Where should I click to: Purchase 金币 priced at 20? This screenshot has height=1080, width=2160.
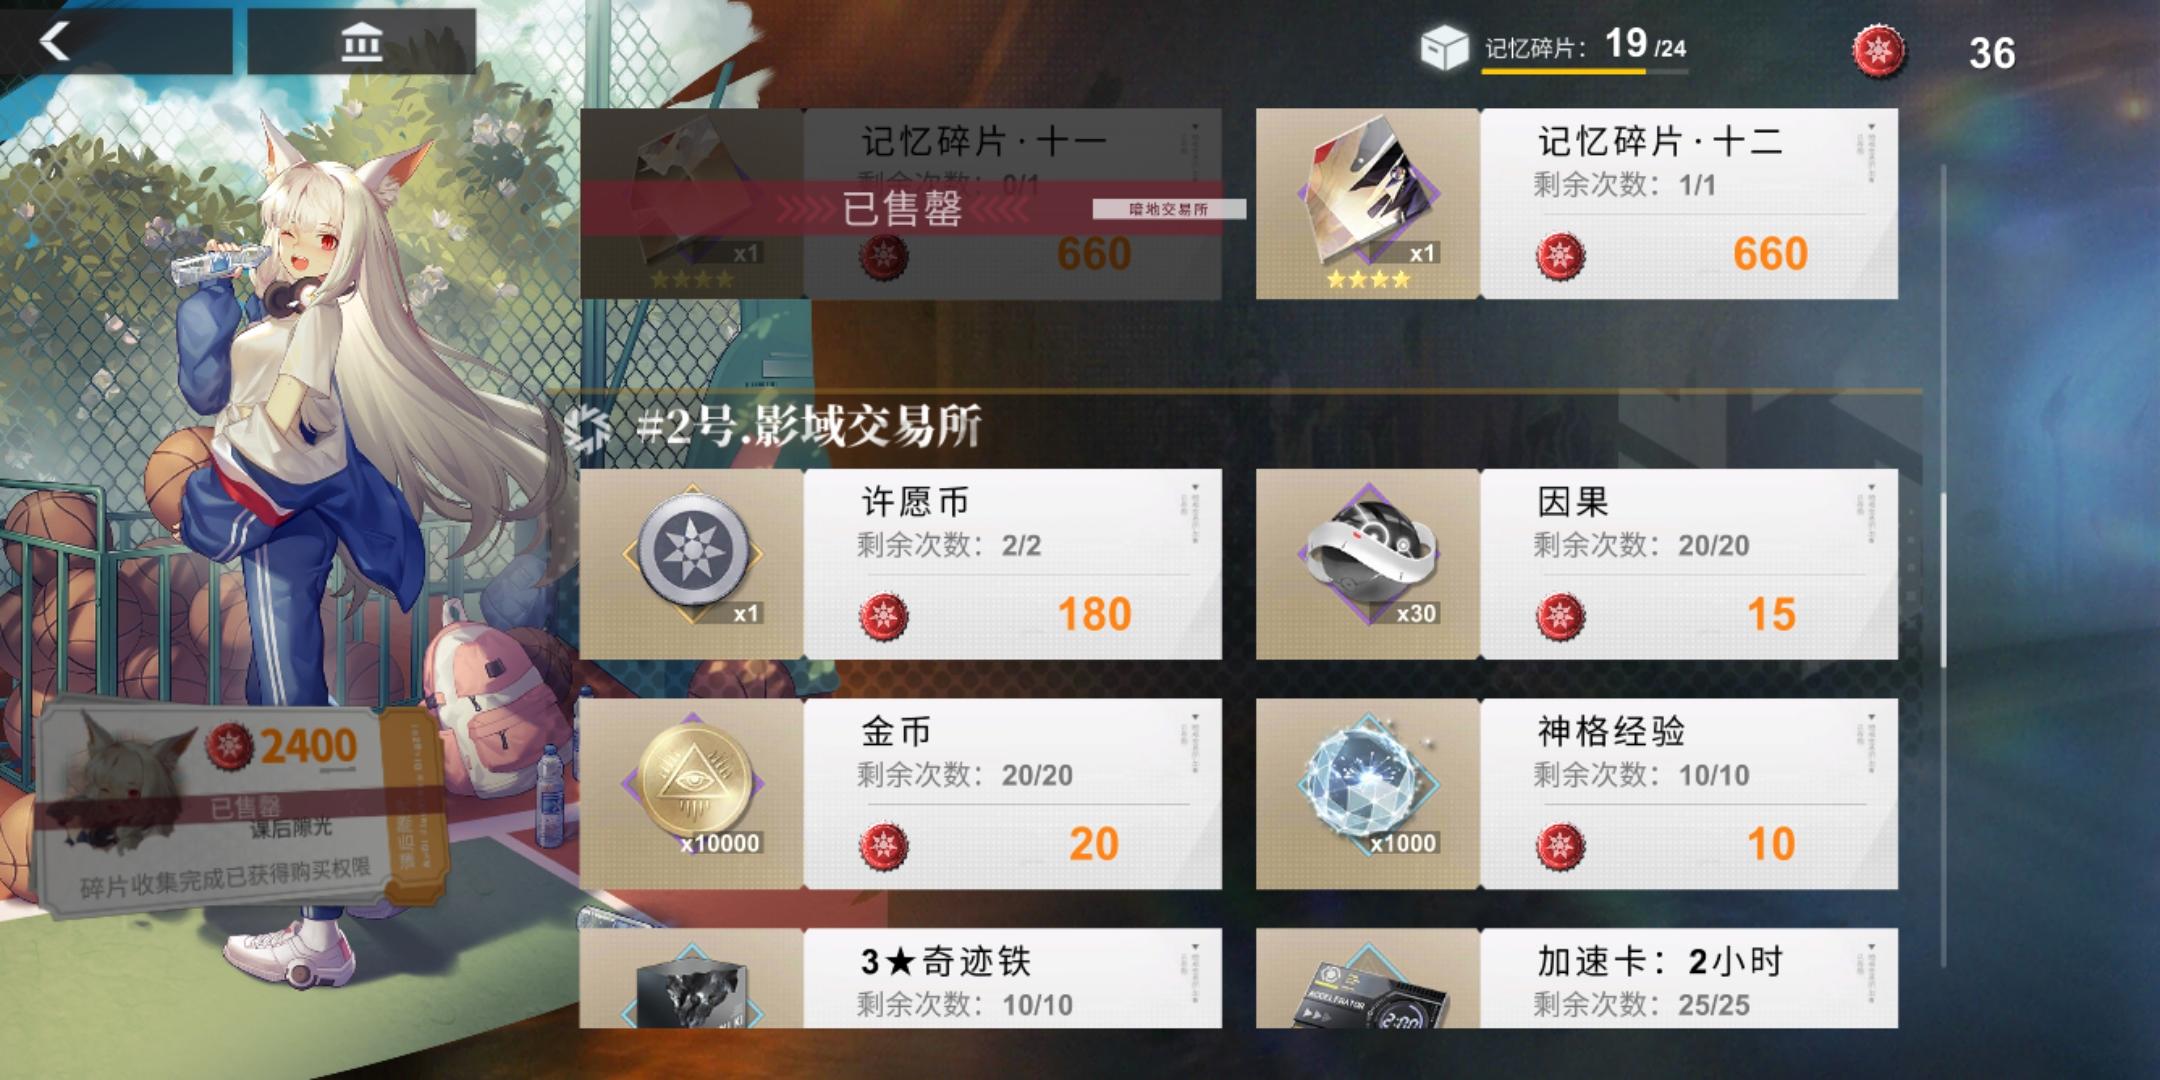pos(1012,844)
